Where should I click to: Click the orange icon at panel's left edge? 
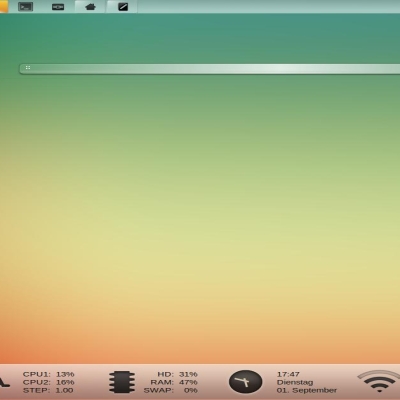(4, 6)
